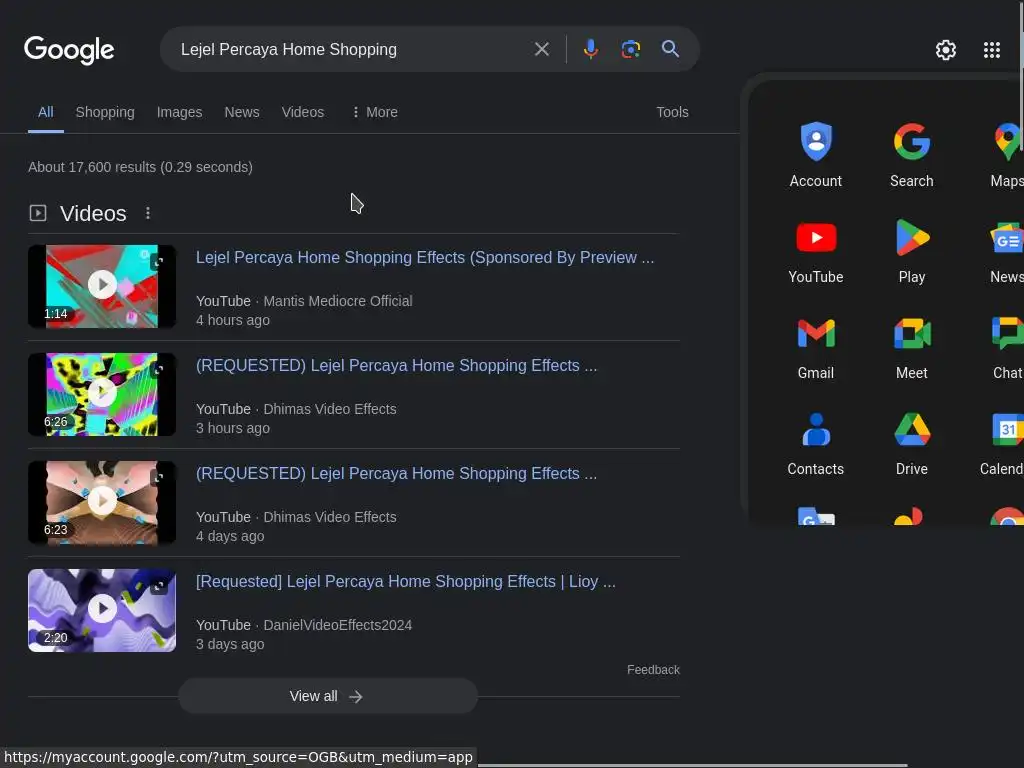This screenshot has height=768, width=1024.
Task: Open quick settings gear
Action: click(x=946, y=50)
